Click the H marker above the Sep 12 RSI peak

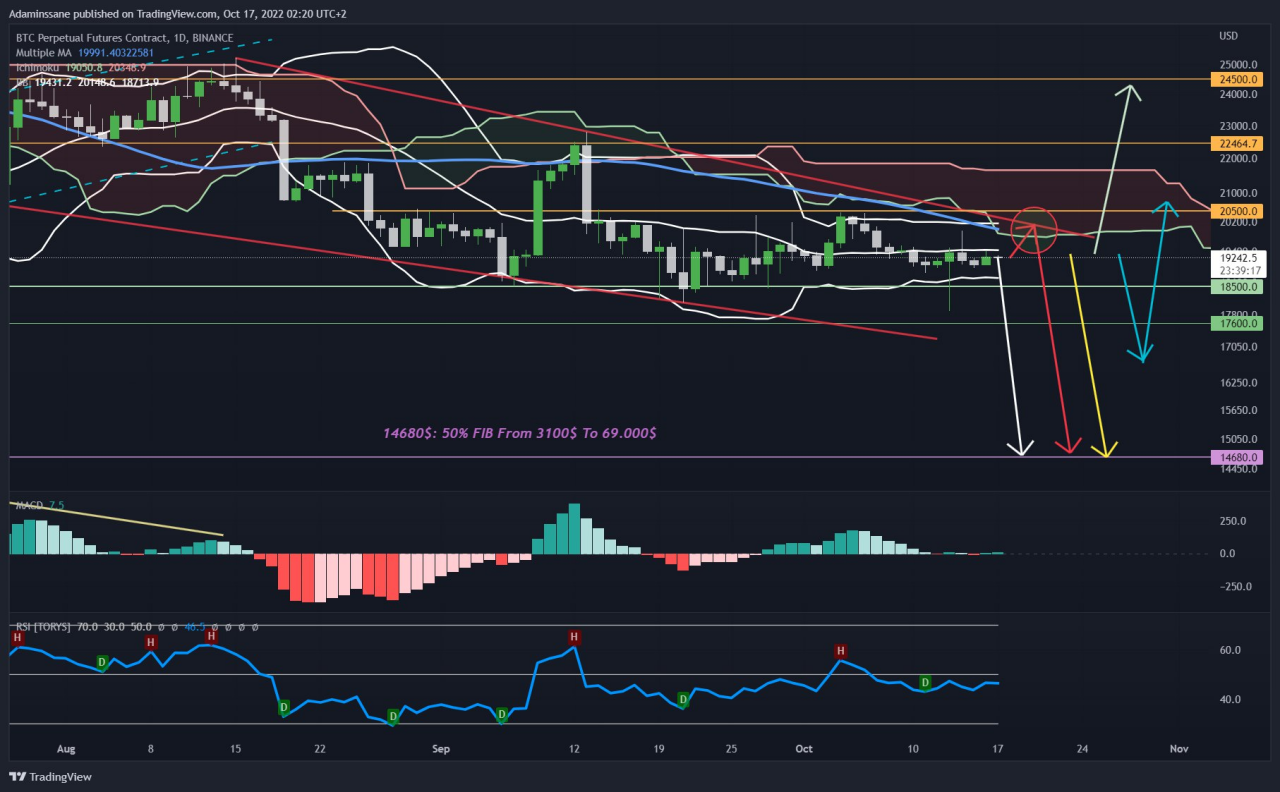574,637
